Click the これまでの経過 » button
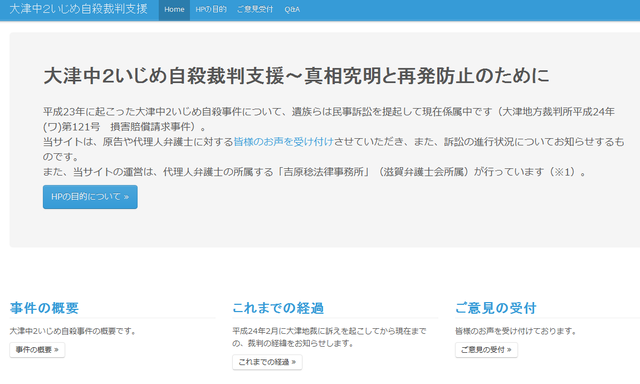Image resolution: width=640 pixels, height=384 pixels. [x=267, y=362]
